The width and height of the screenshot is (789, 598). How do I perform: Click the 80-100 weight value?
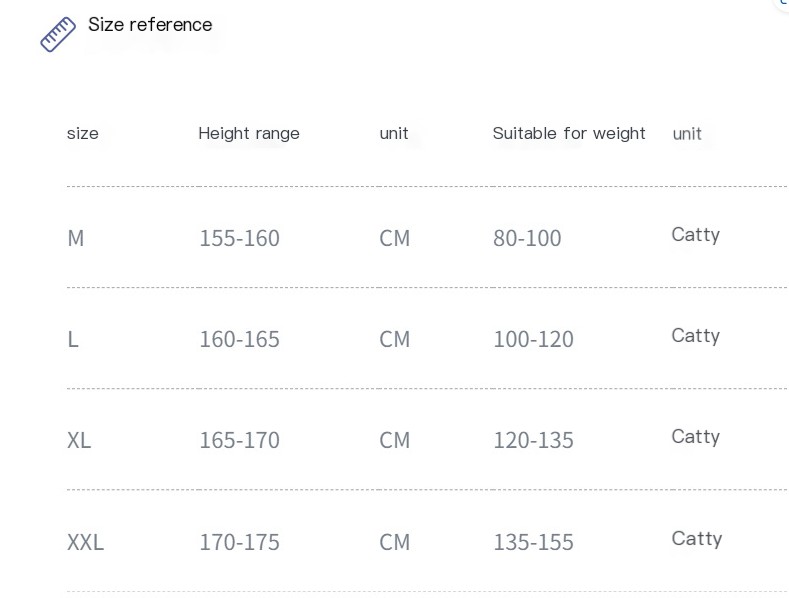[527, 238]
